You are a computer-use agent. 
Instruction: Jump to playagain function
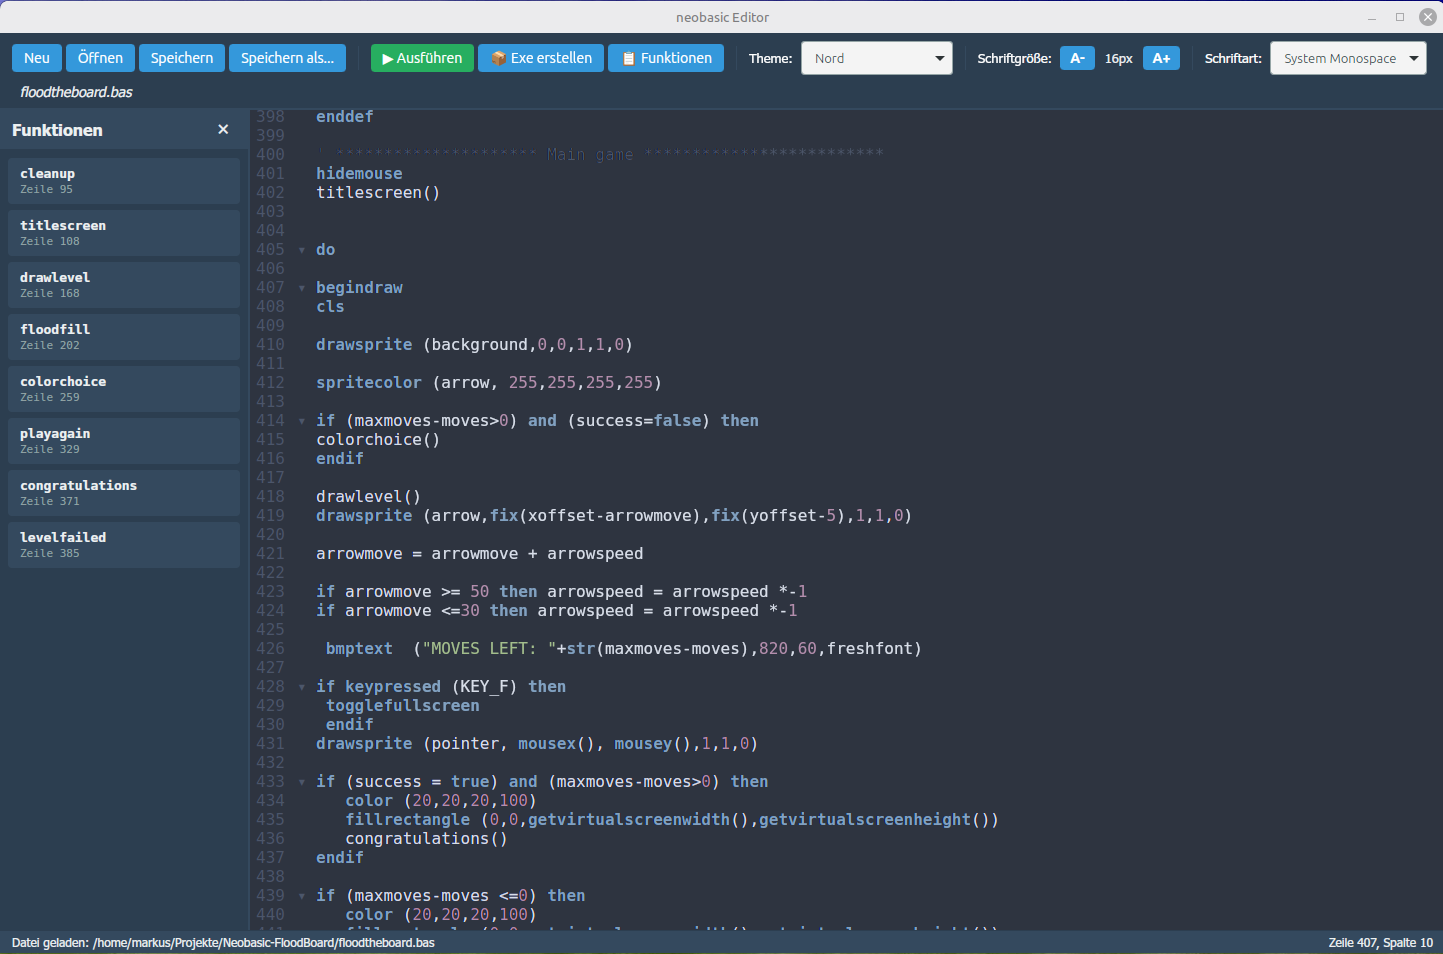point(124,441)
